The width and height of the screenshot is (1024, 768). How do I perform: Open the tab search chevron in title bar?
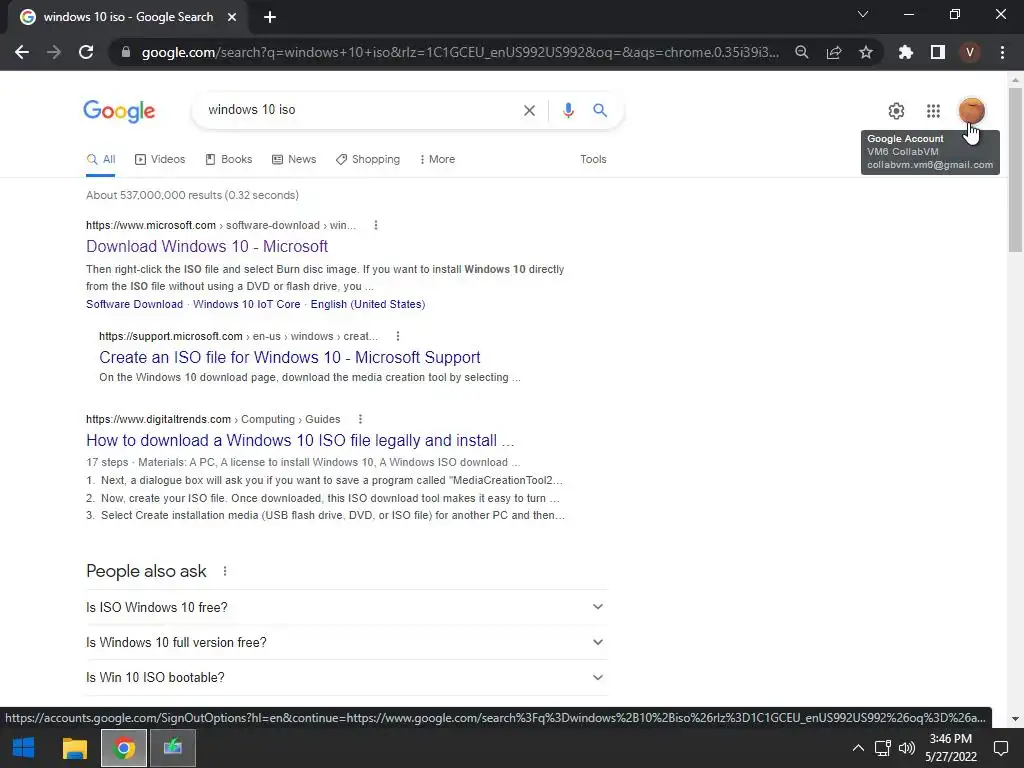point(863,14)
